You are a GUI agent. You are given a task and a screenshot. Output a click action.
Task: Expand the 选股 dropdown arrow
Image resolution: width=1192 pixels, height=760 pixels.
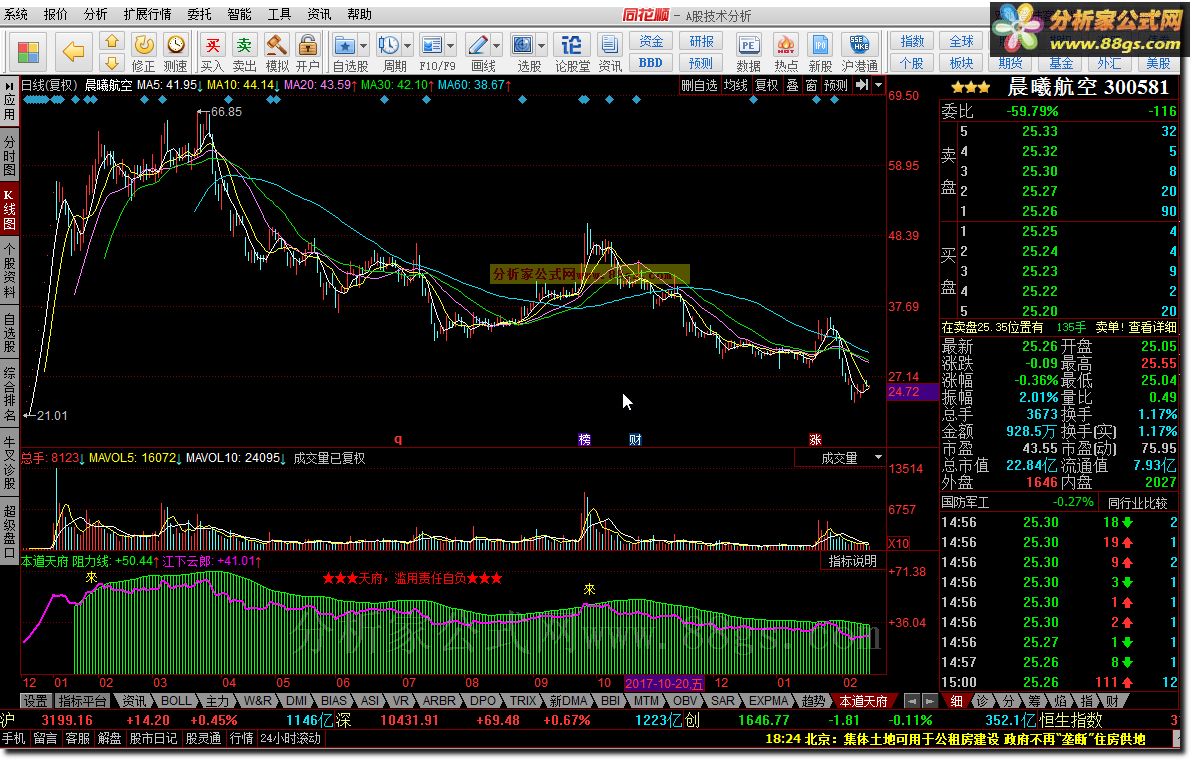click(x=541, y=46)
